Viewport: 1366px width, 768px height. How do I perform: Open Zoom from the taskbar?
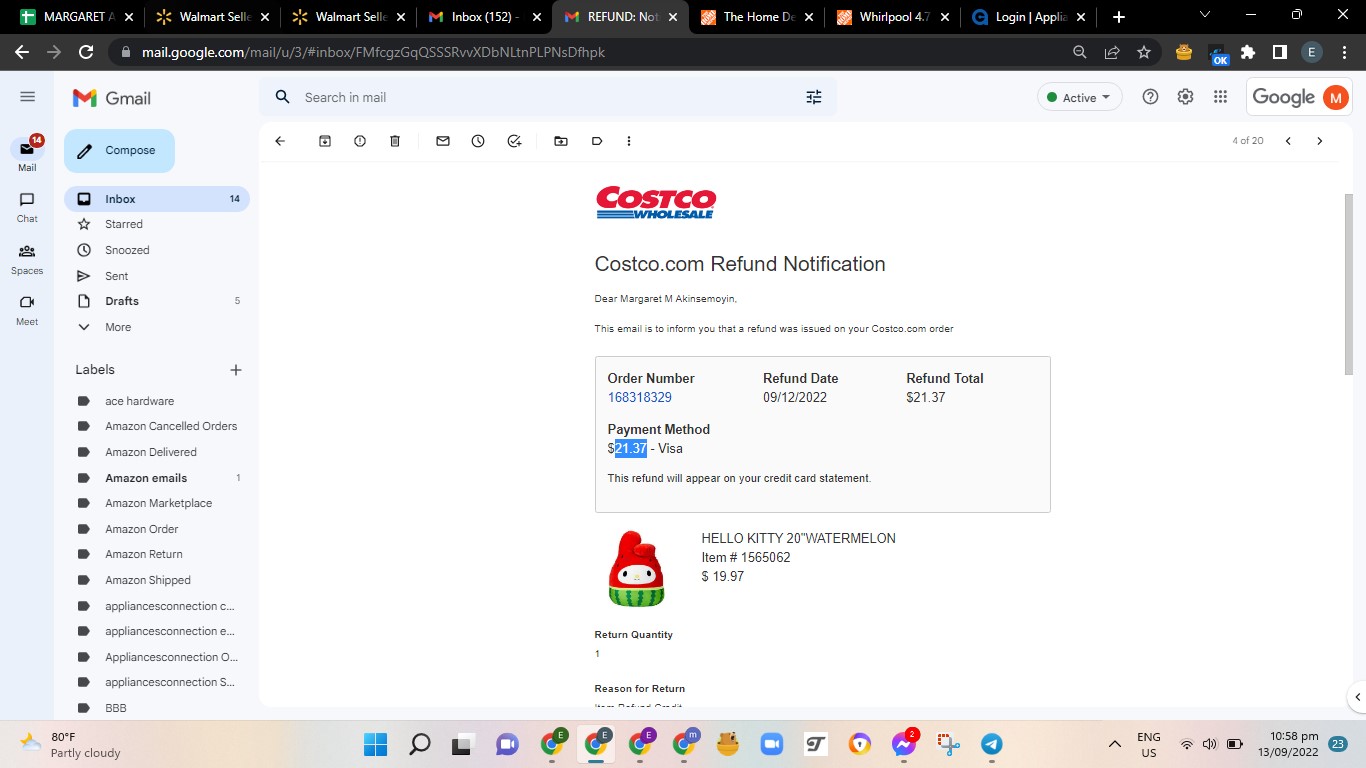click(771, 744)
